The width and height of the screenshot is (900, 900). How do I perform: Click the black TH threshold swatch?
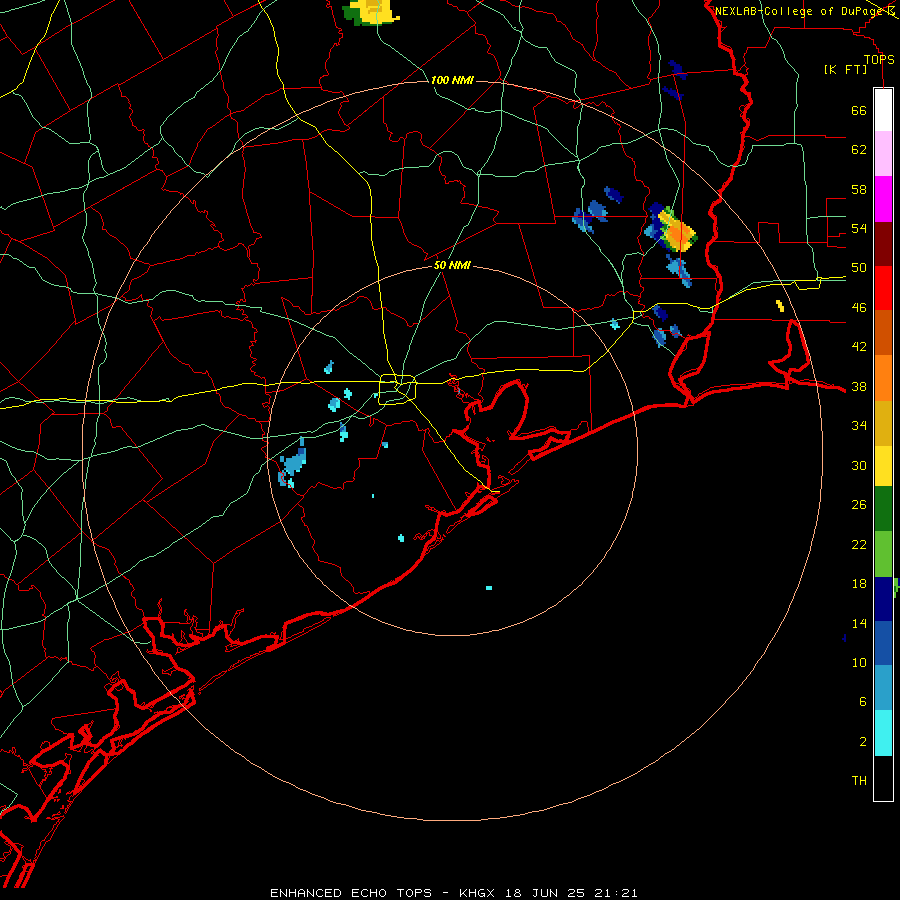pyautogui.click(x=883, y=778)
